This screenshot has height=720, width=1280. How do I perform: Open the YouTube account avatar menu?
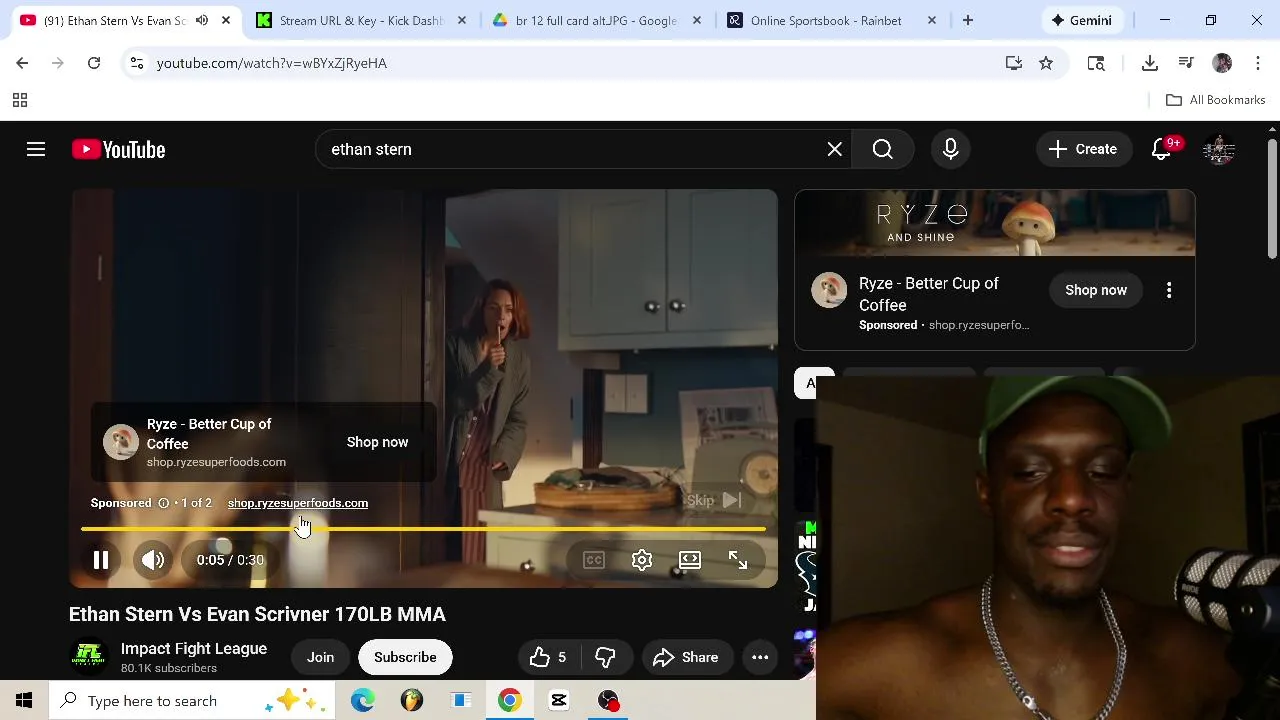tap(1219, 149)
